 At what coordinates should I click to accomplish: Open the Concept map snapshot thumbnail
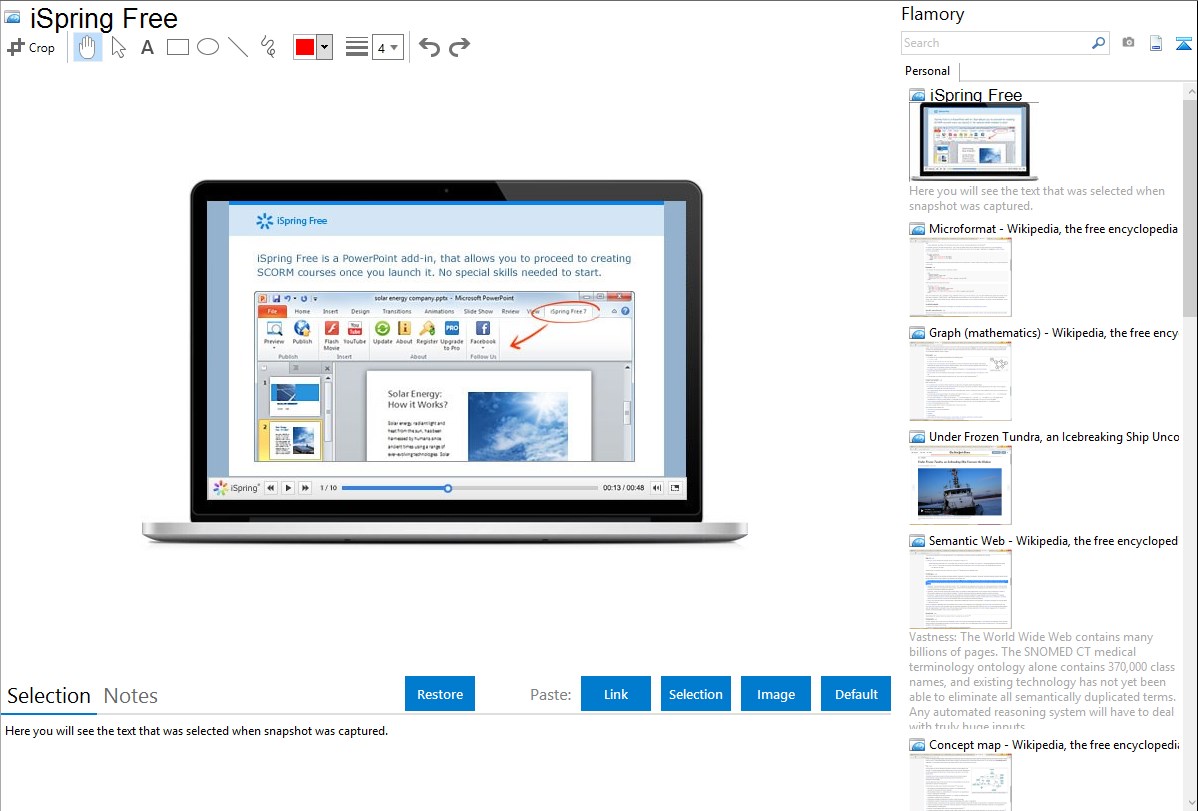pyautogui.click(x=960, y=782)
